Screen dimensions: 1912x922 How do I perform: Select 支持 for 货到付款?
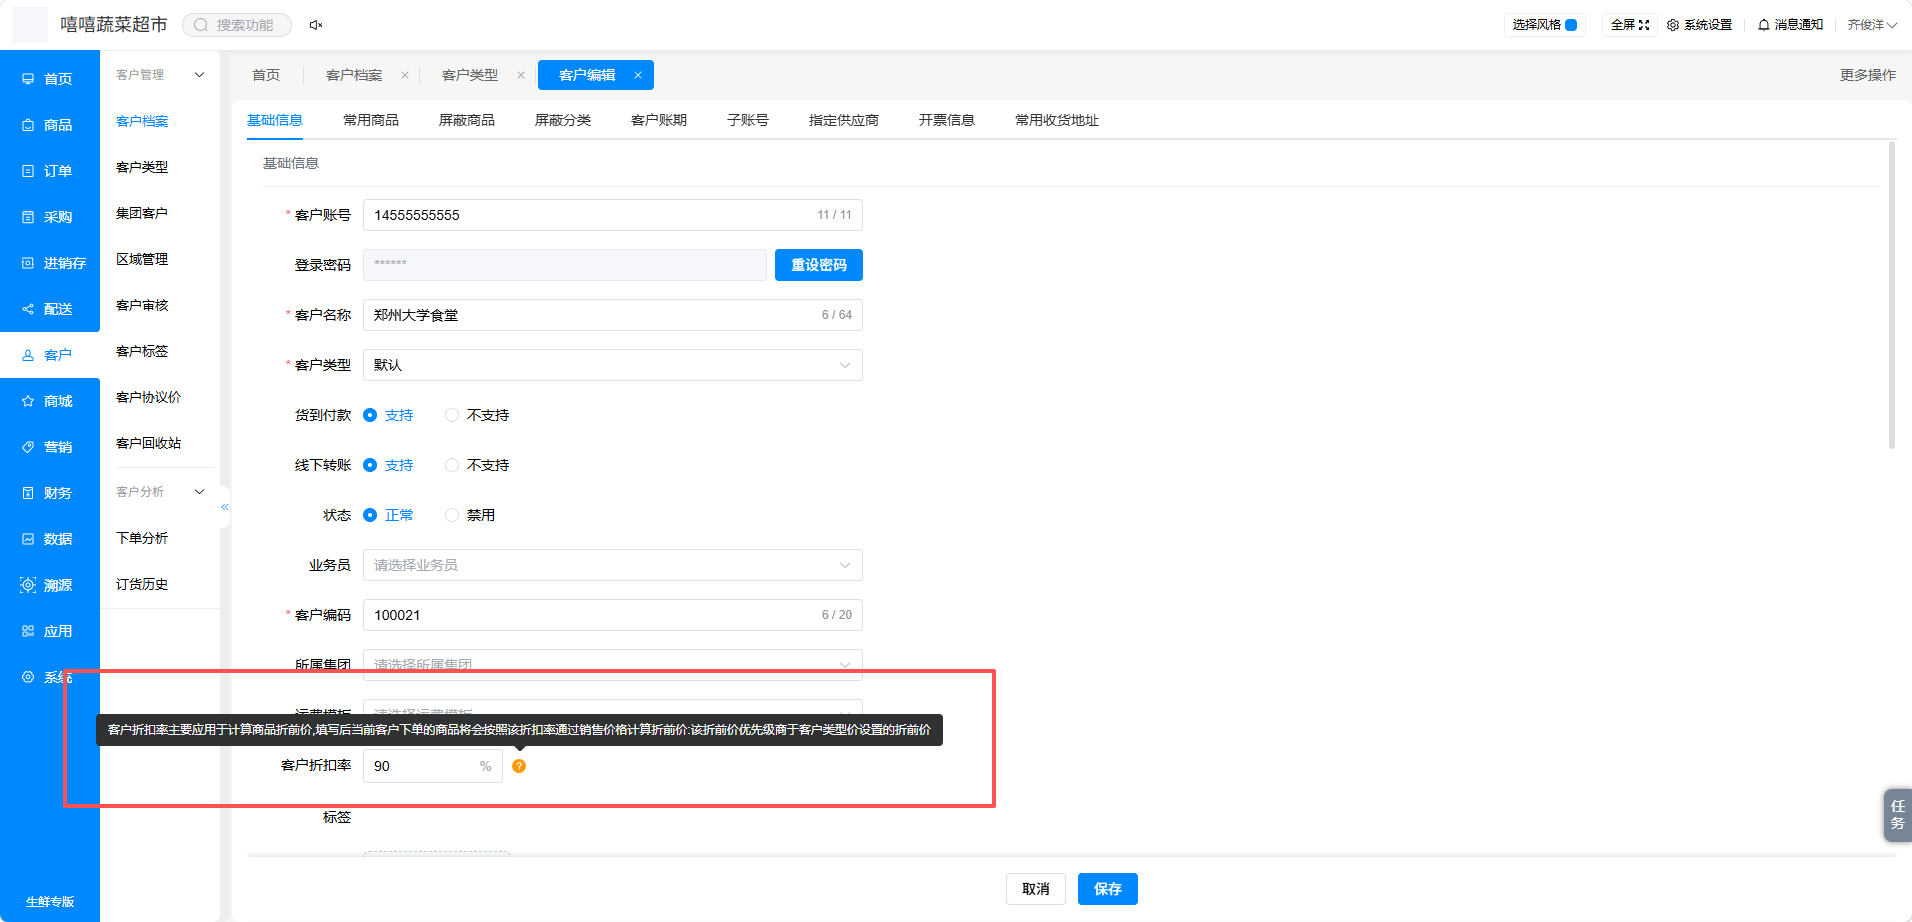[388, 415]
